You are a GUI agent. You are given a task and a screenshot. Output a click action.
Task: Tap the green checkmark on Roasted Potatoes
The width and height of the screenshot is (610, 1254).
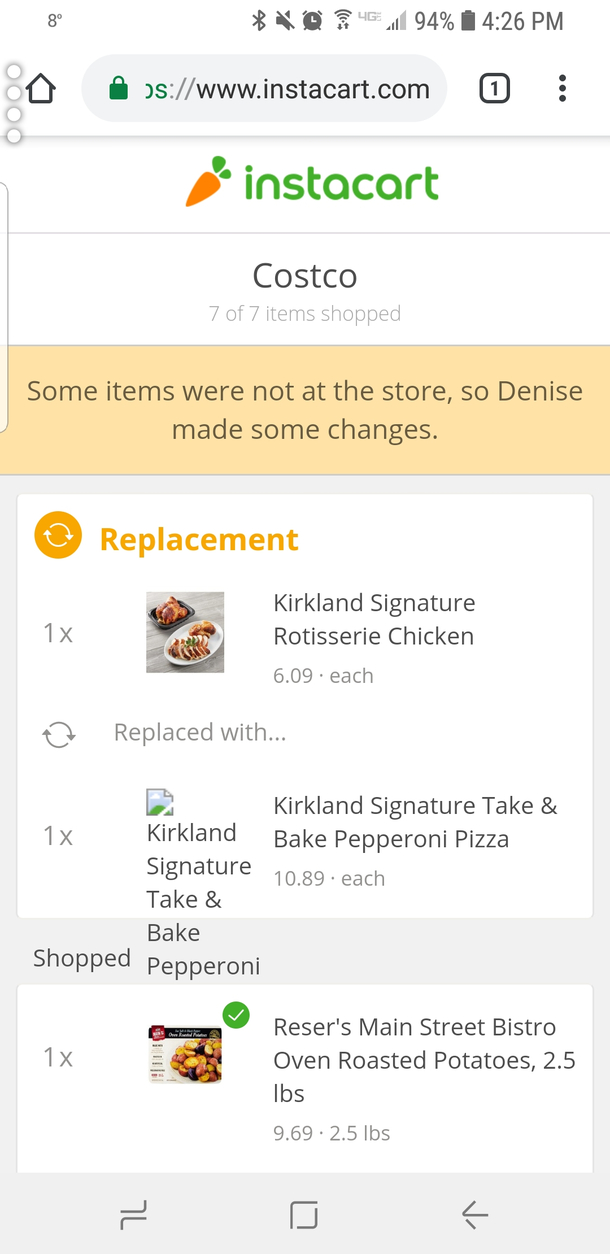pos(236,1015)
